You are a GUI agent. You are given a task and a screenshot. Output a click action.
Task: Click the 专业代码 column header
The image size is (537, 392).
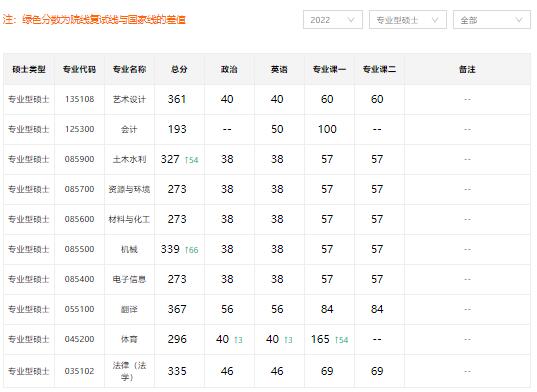pyautogui.click(x=79, y=69)
